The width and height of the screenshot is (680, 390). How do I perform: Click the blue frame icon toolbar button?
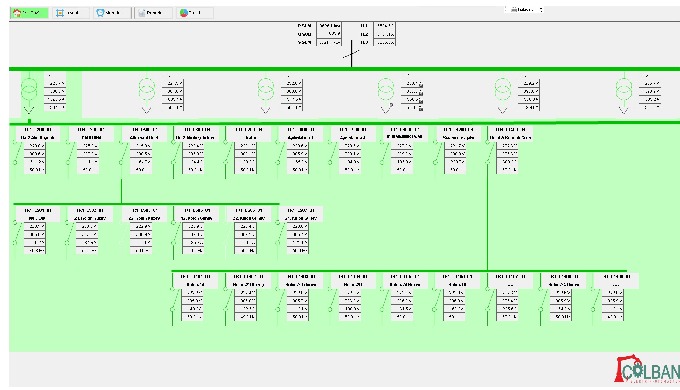point(71,13)
